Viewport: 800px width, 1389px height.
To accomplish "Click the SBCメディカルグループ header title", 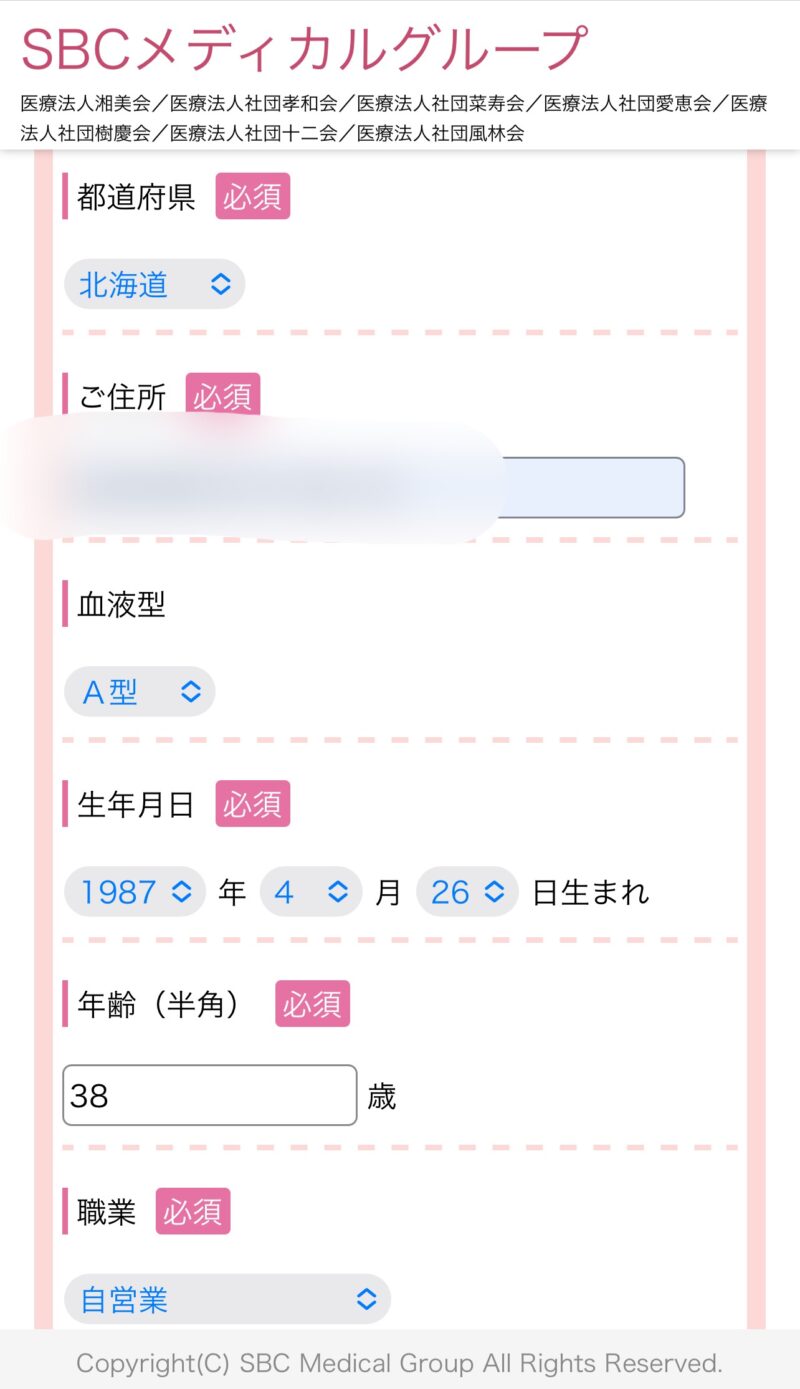I will (x=304, y=49).
